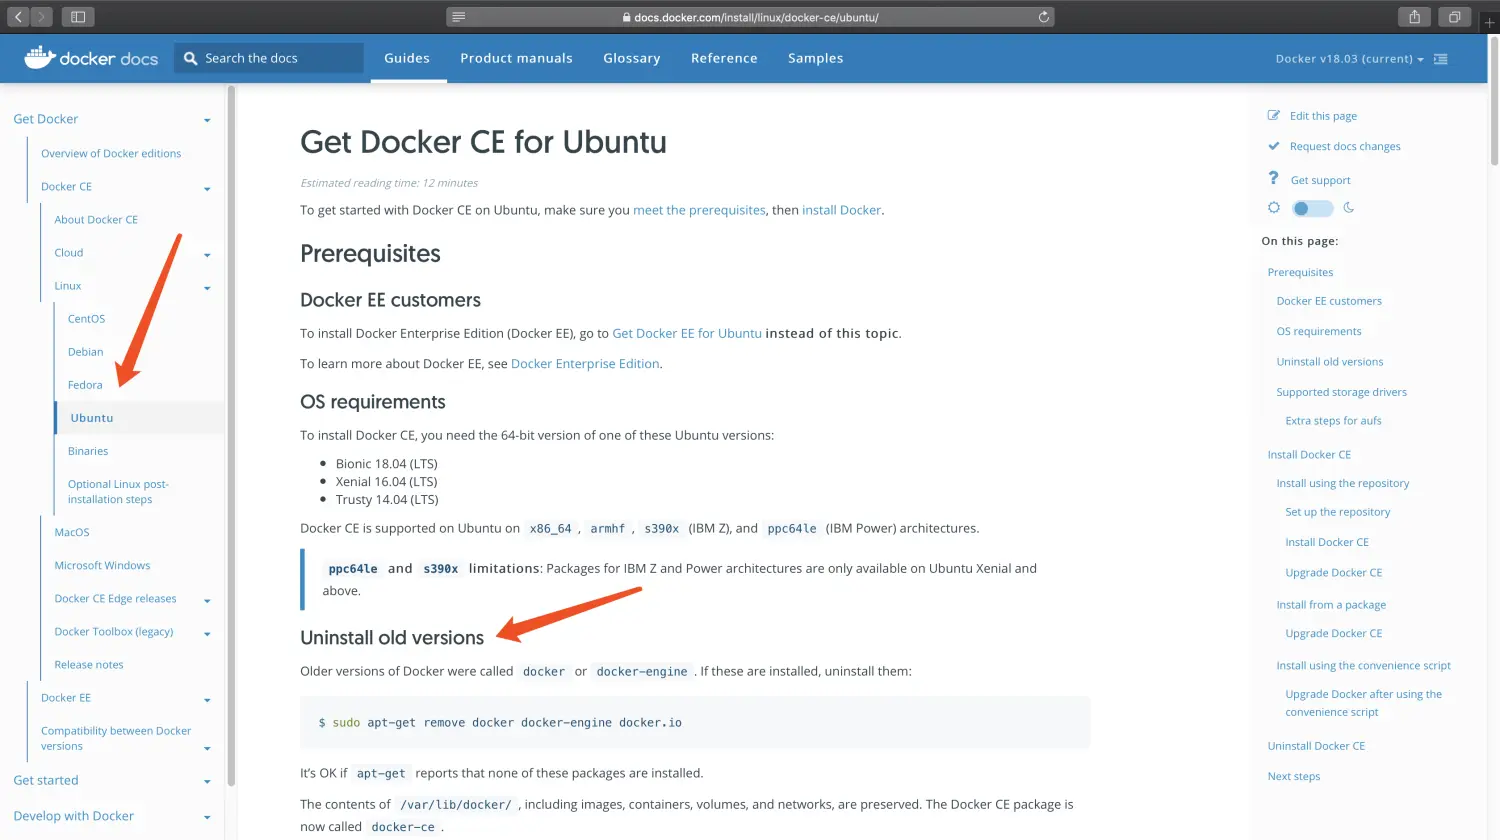The height and width of the screenshot is (840, 1500).
Task: Toggle the day/night theme switch
Action: pos(1312,208)
